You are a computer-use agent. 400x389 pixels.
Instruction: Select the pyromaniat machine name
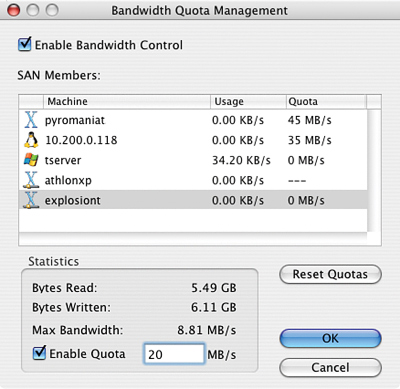coord(75,120)
